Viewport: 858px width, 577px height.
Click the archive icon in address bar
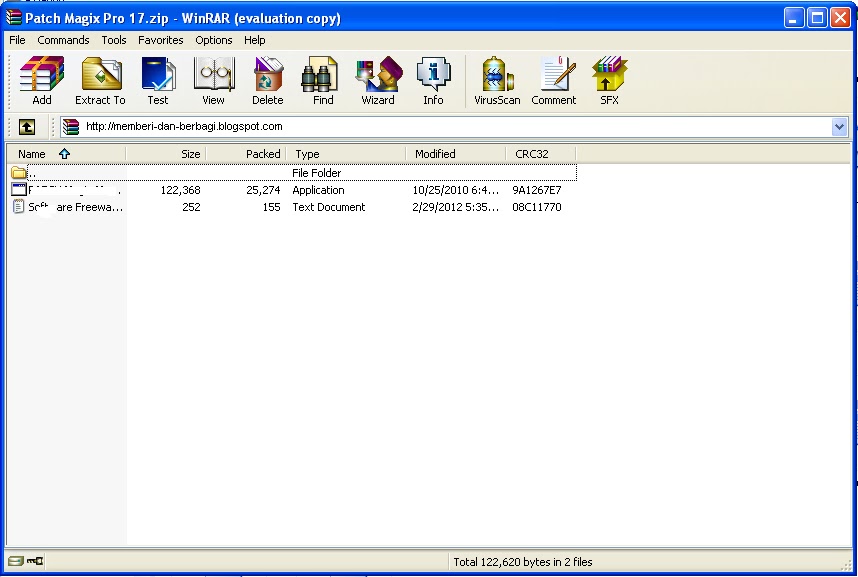coord(71,126)
